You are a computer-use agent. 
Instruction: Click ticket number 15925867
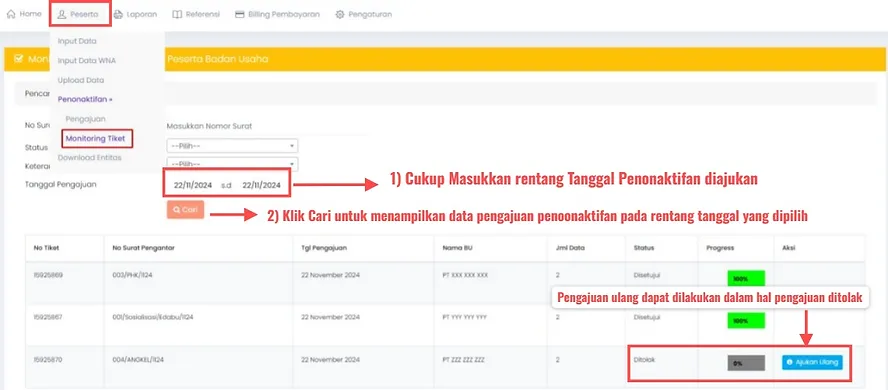pos(48,317)
